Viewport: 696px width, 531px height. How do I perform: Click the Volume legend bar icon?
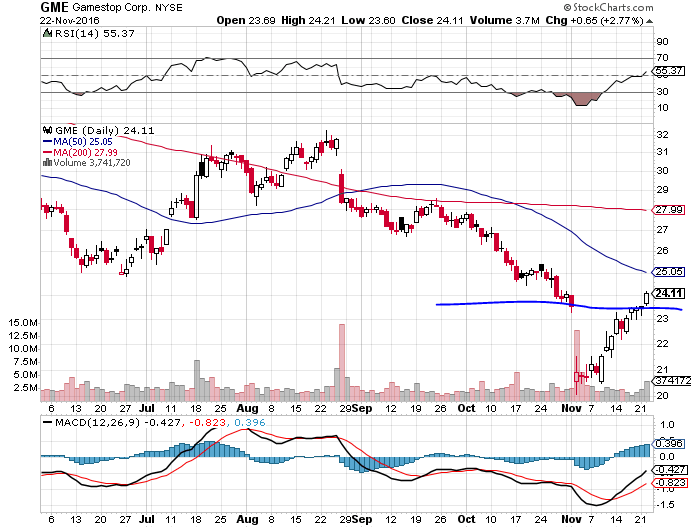pyautogui.click(x=48, y=162)
